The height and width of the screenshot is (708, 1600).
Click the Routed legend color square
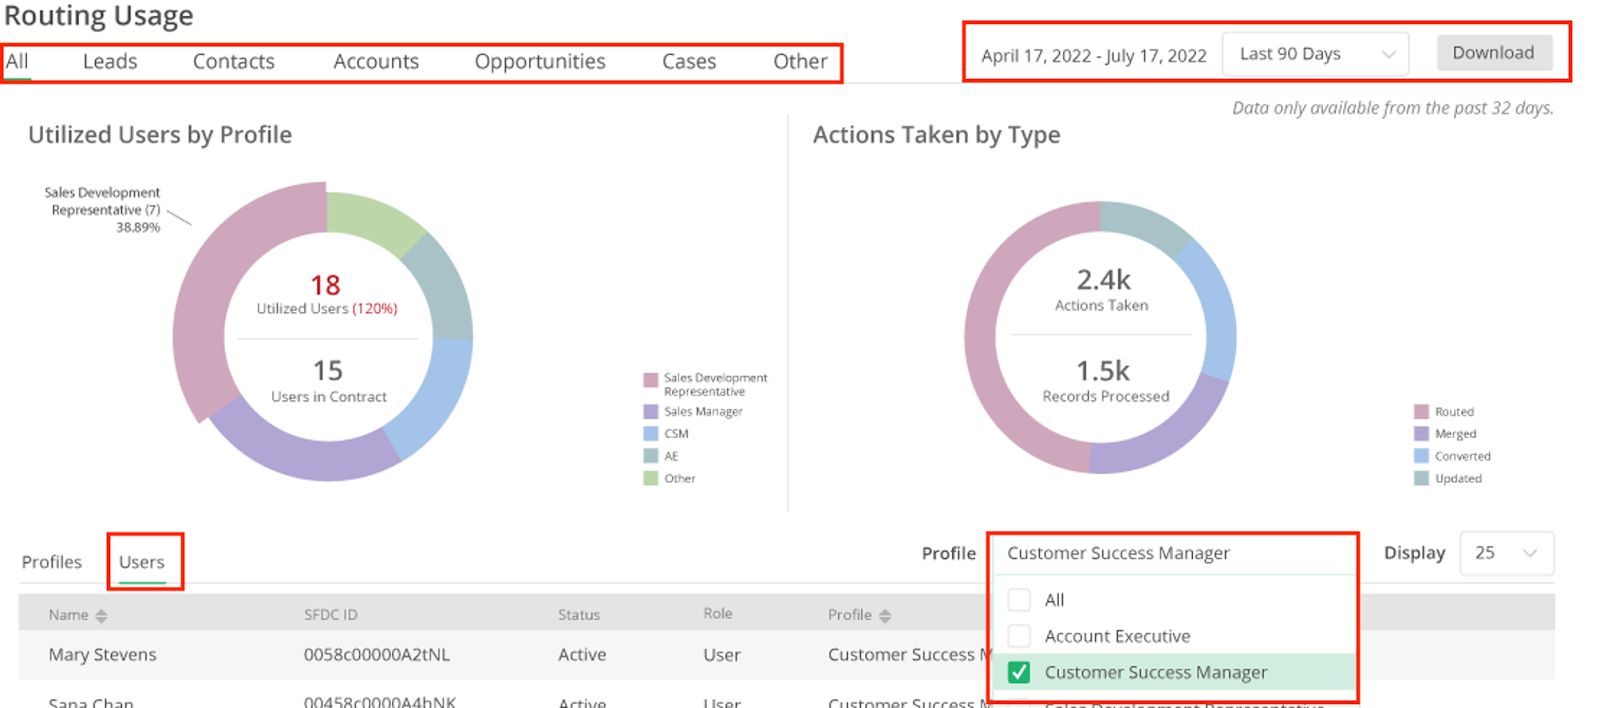[x=1421, y=412]
